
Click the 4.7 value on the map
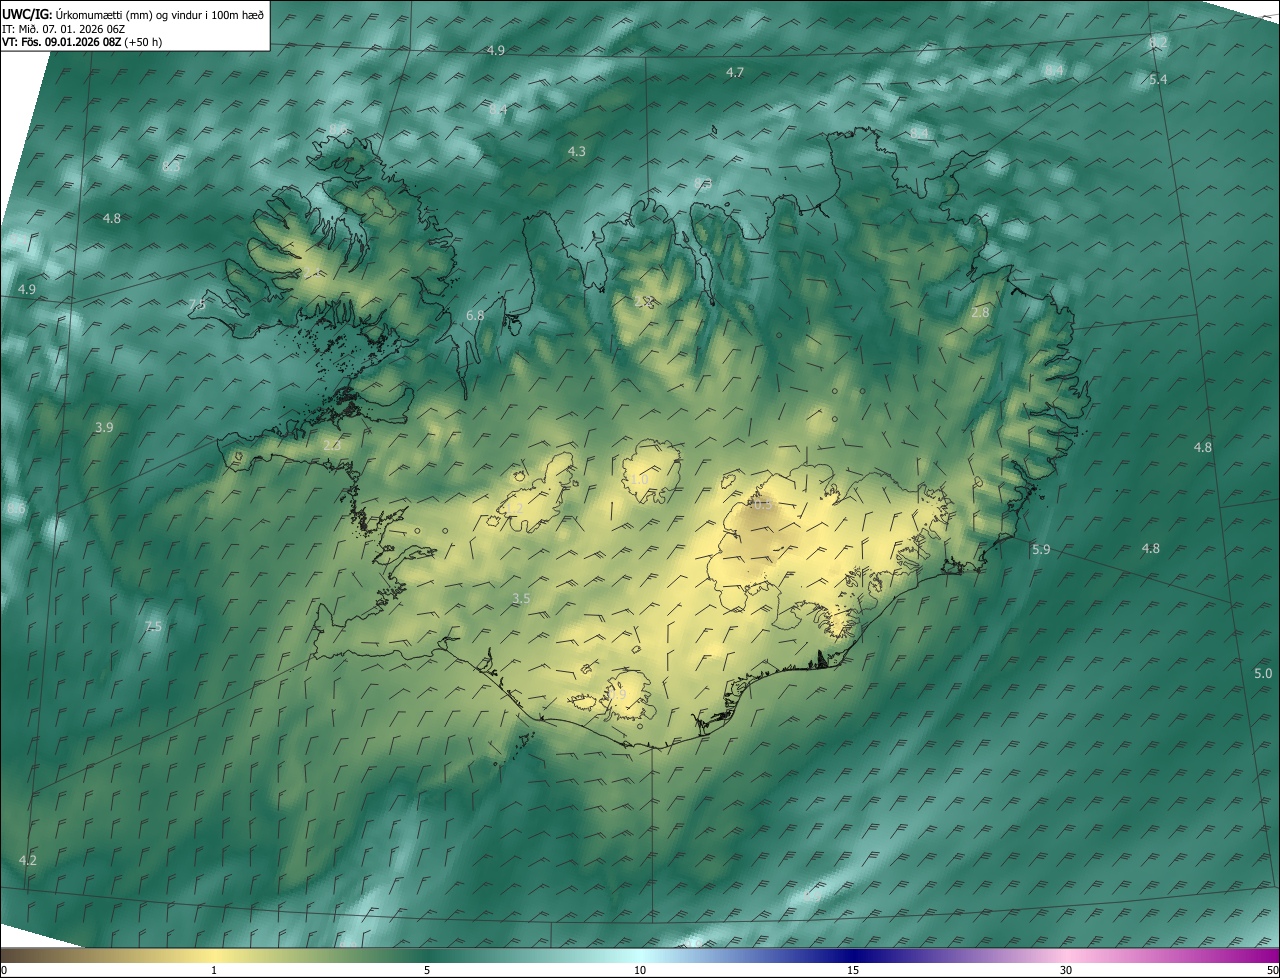pyautogui.click(x=735, y=72)
